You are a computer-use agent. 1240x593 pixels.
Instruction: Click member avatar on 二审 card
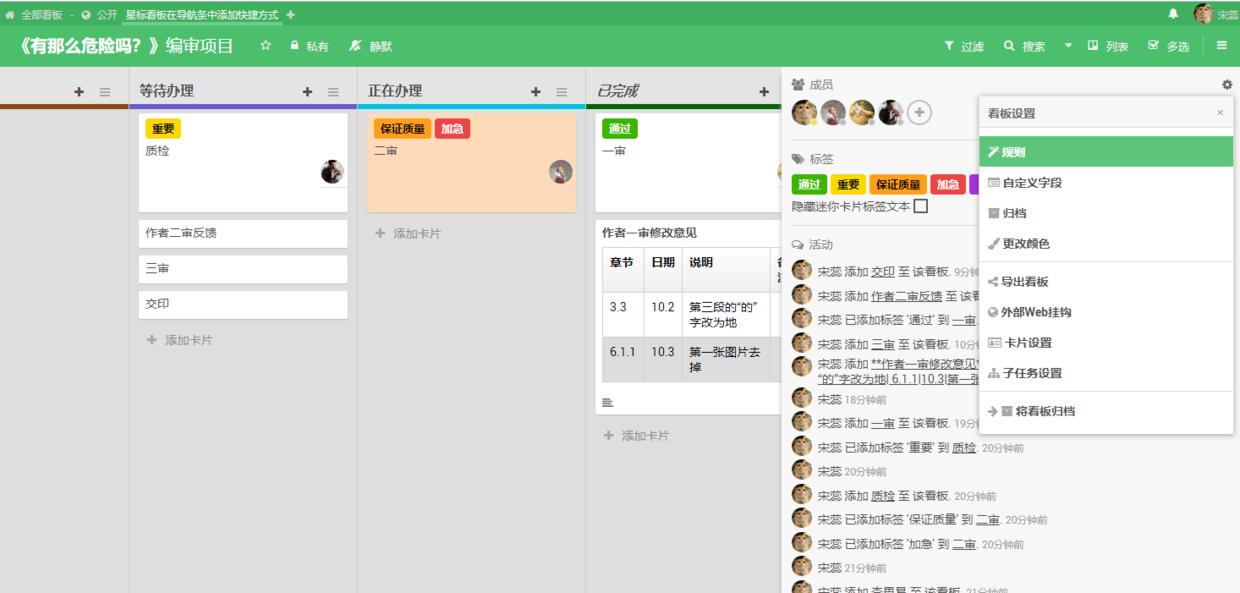tap(561, 172)
